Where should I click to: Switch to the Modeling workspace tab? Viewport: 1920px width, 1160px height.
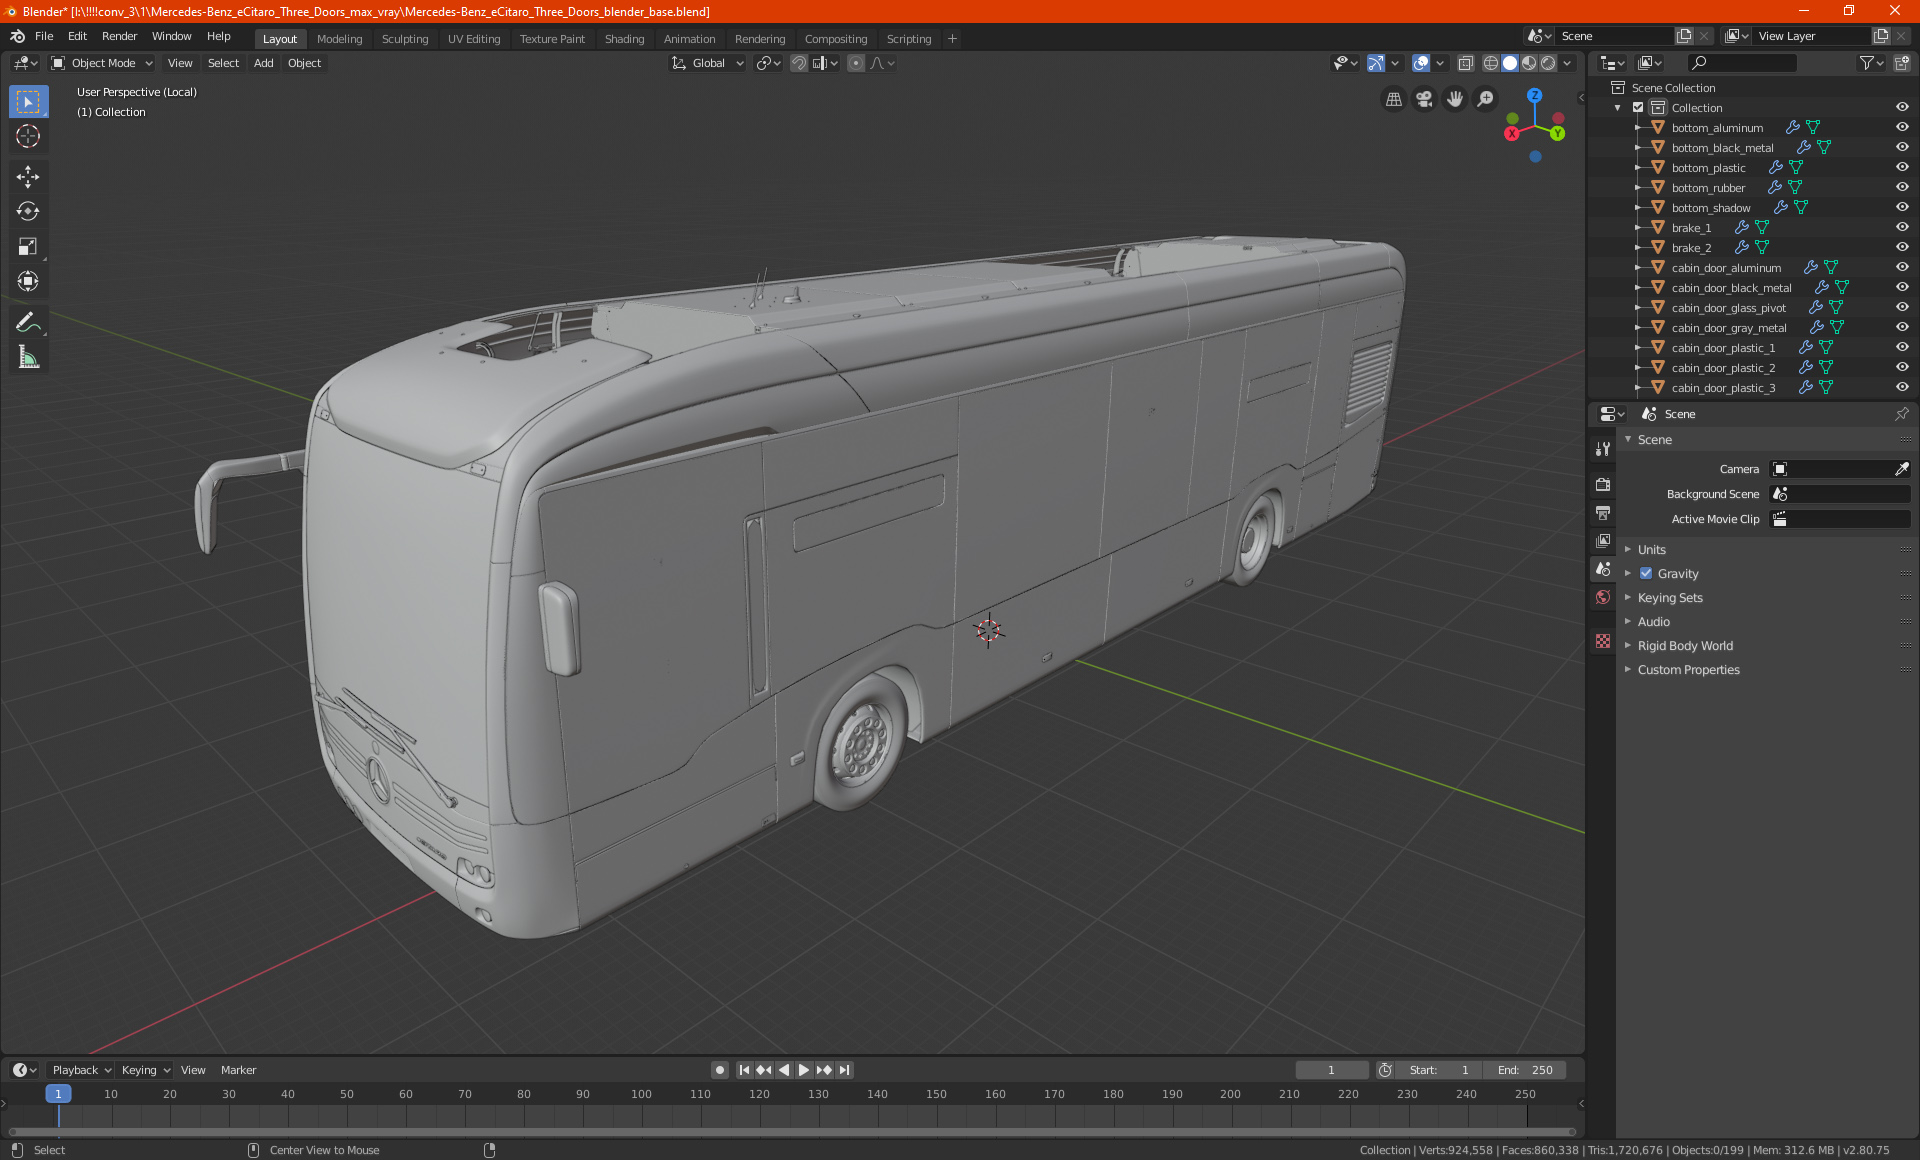tap(339, 39)
